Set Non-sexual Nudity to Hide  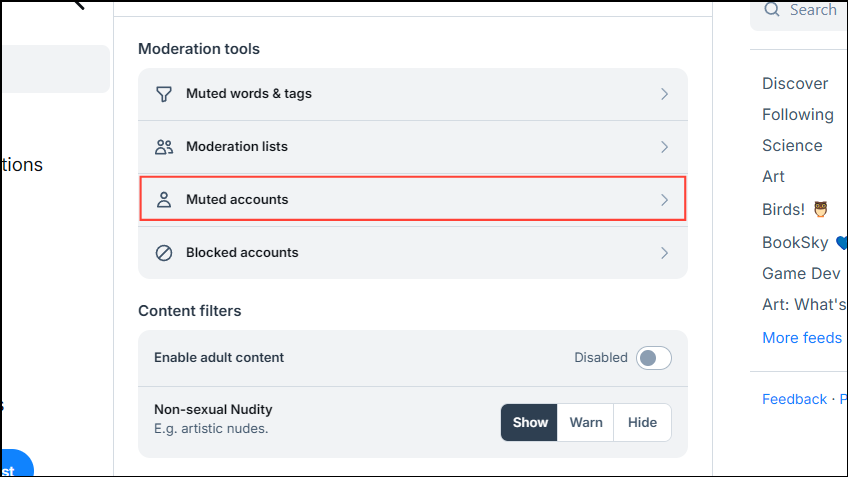click(642, 422)
